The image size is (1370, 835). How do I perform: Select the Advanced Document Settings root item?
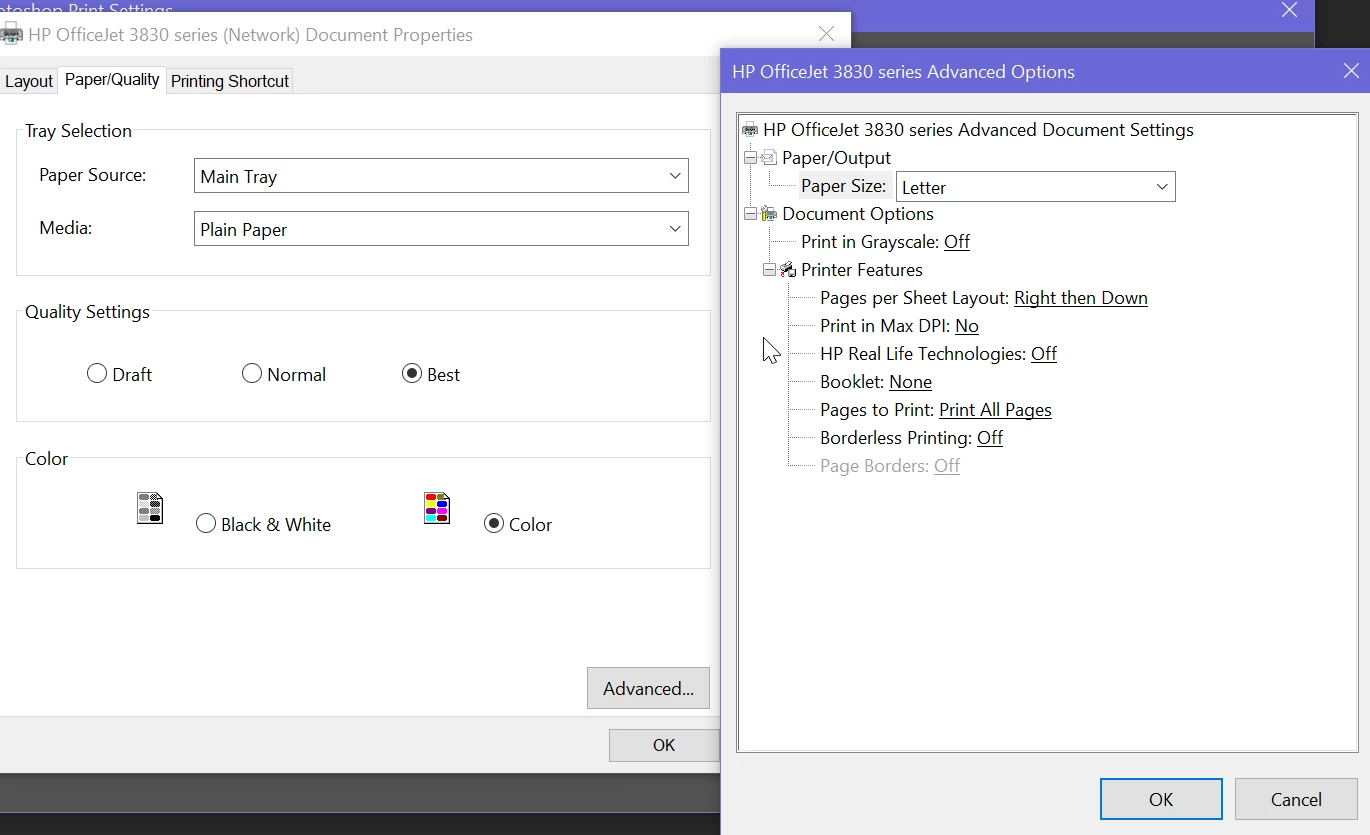tap(978, 130)
